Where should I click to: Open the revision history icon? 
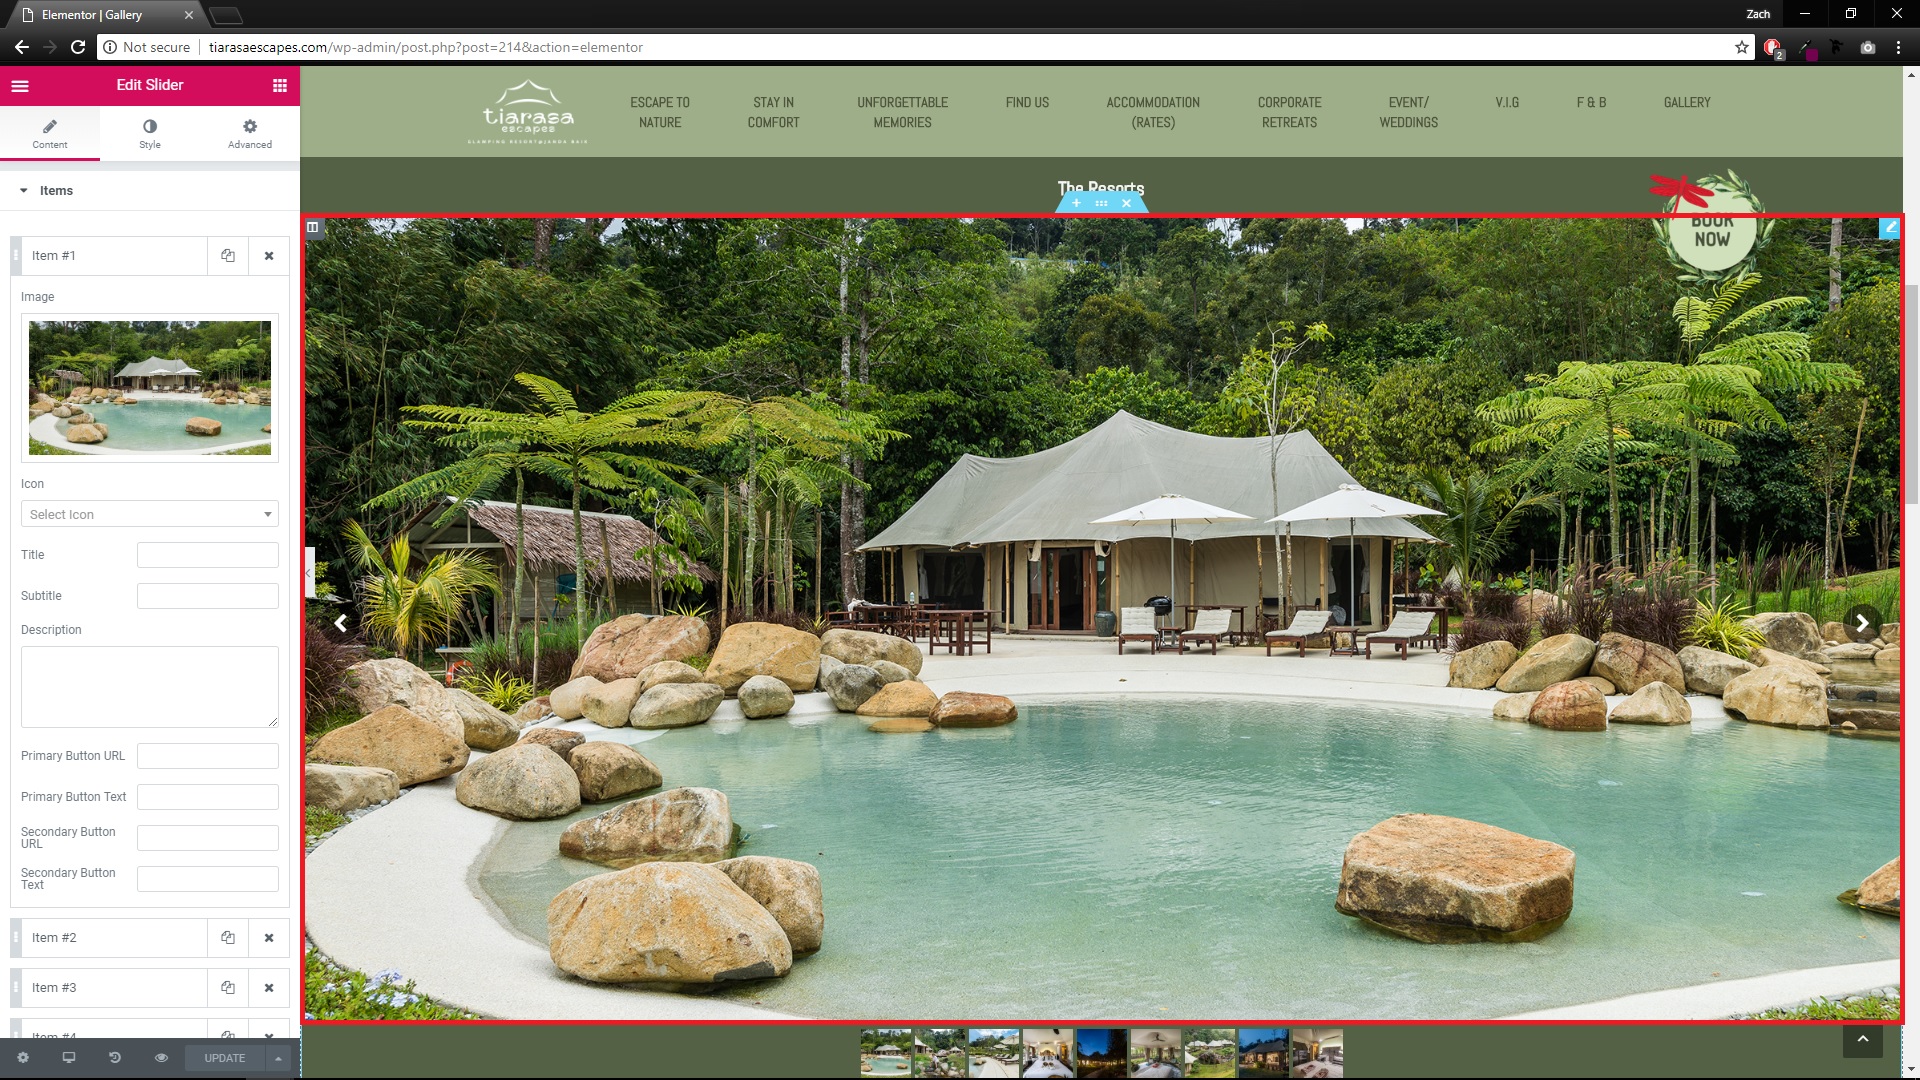(x=115, y=1058)
